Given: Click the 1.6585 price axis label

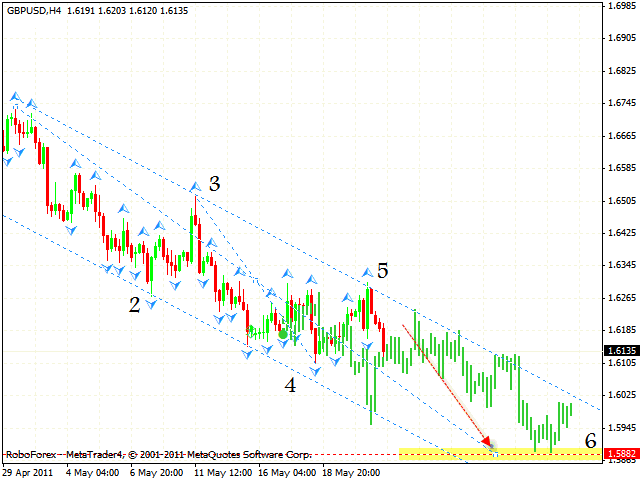Looking at the screenshot, I should point(622,168).
